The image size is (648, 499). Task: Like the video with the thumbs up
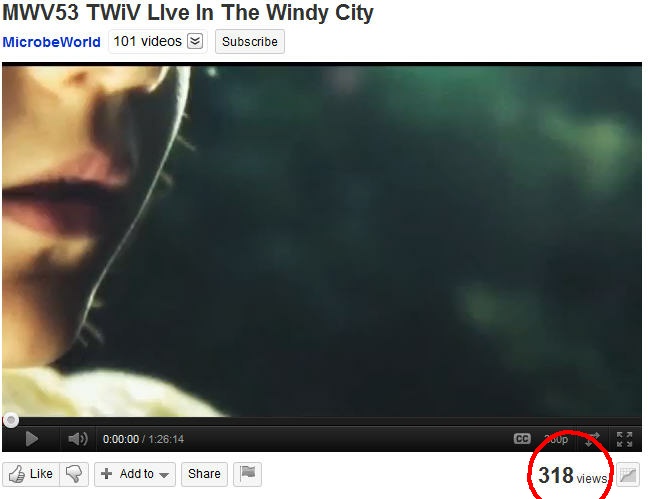tap(31, 474)
